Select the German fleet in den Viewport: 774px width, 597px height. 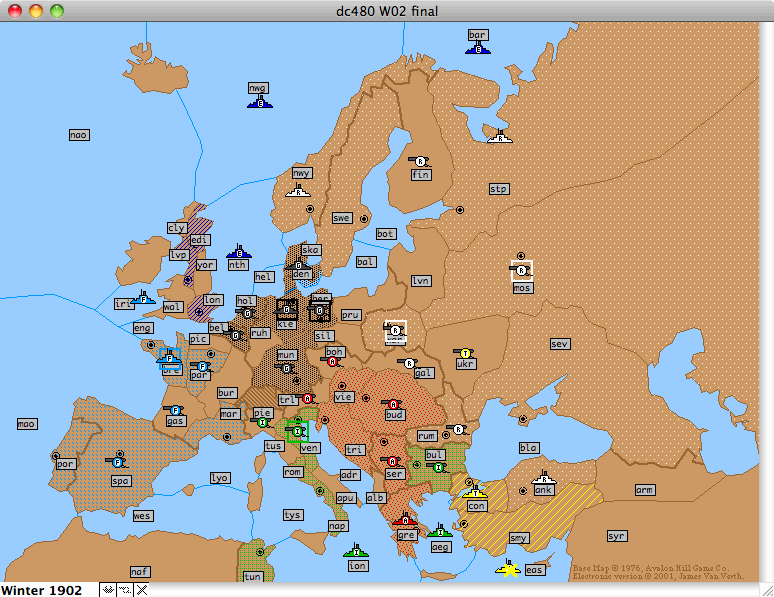tap(298, 266)
